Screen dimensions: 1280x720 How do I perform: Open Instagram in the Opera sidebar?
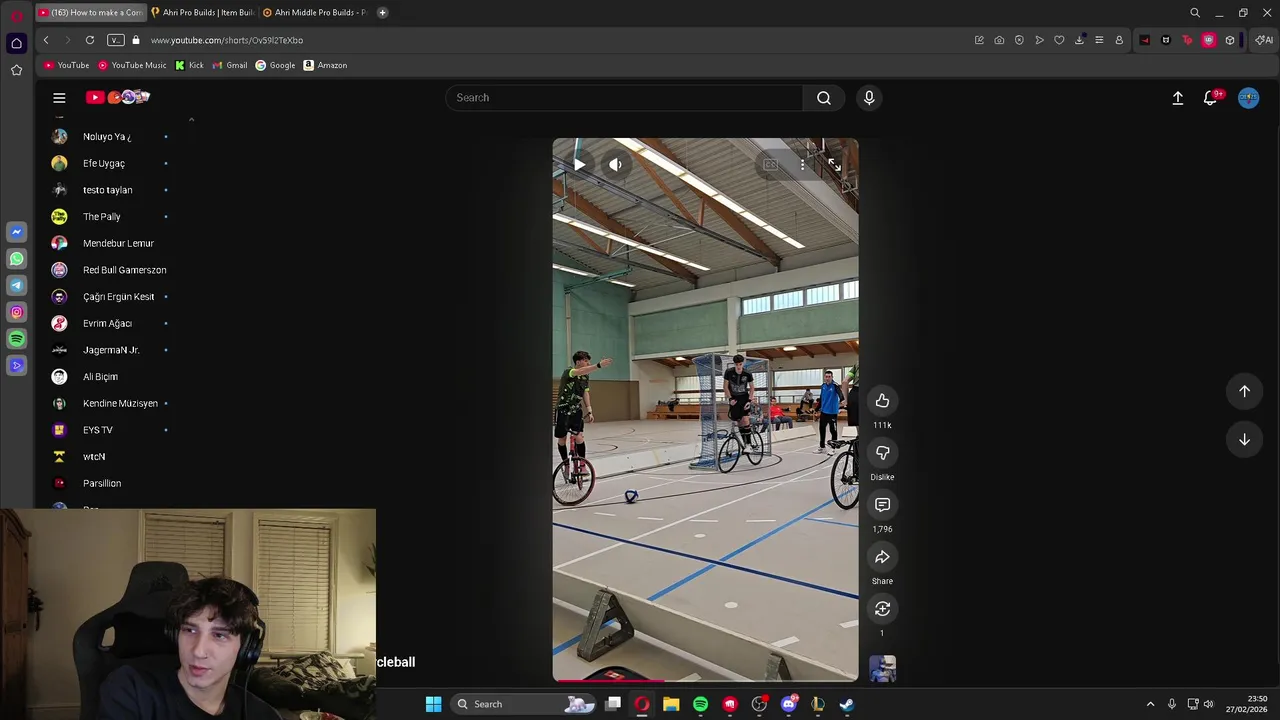coord(16,312)
